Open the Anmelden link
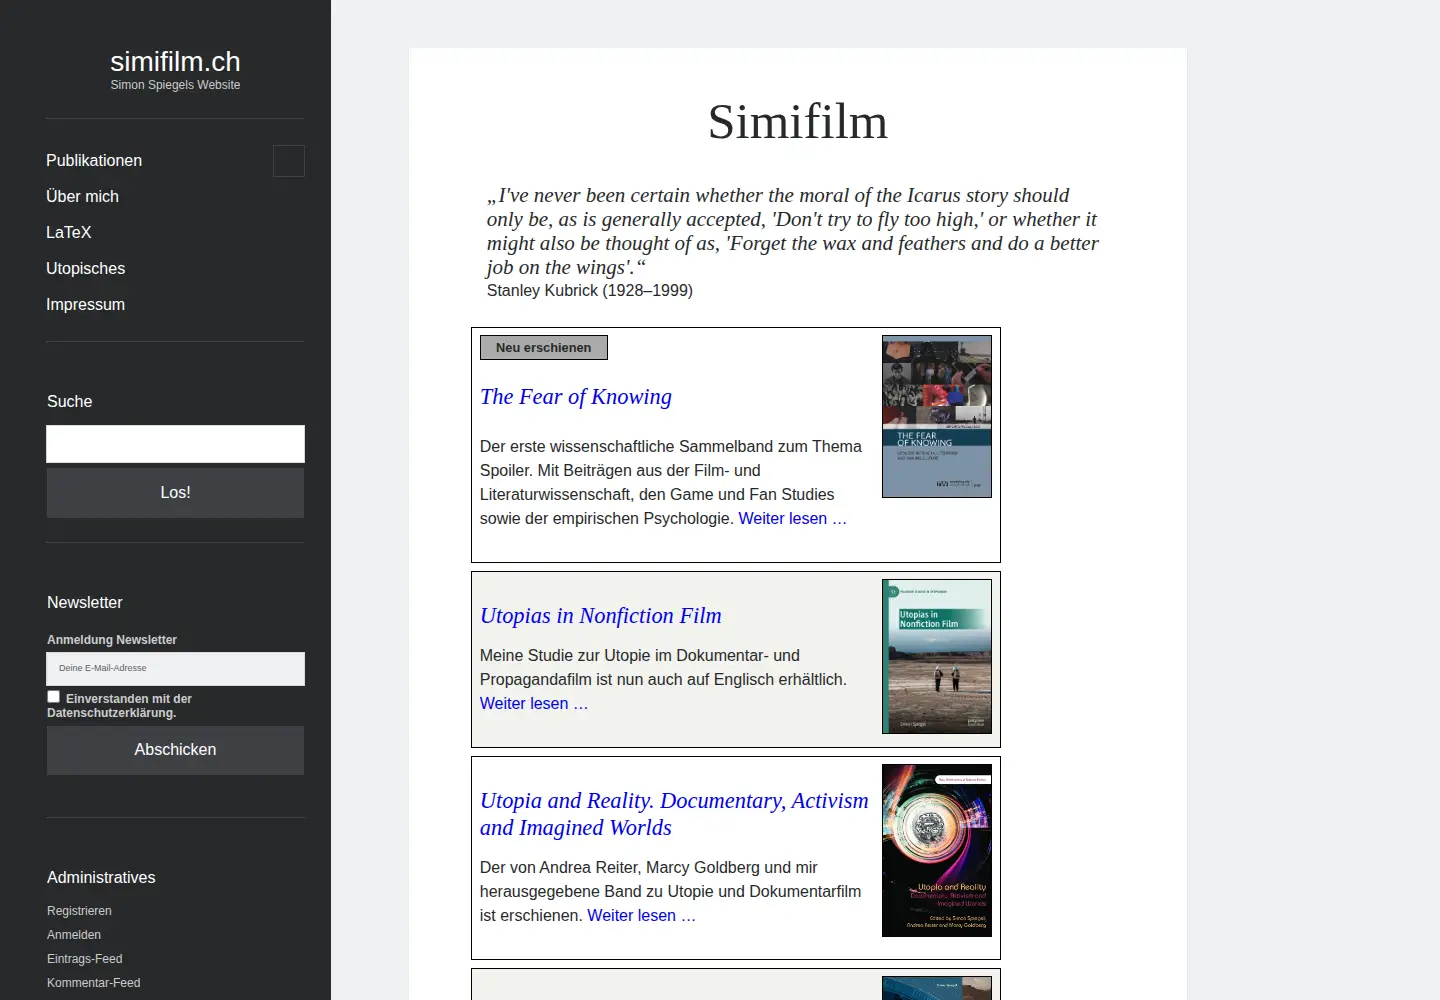The image size is (1440, 1000). 74,935
